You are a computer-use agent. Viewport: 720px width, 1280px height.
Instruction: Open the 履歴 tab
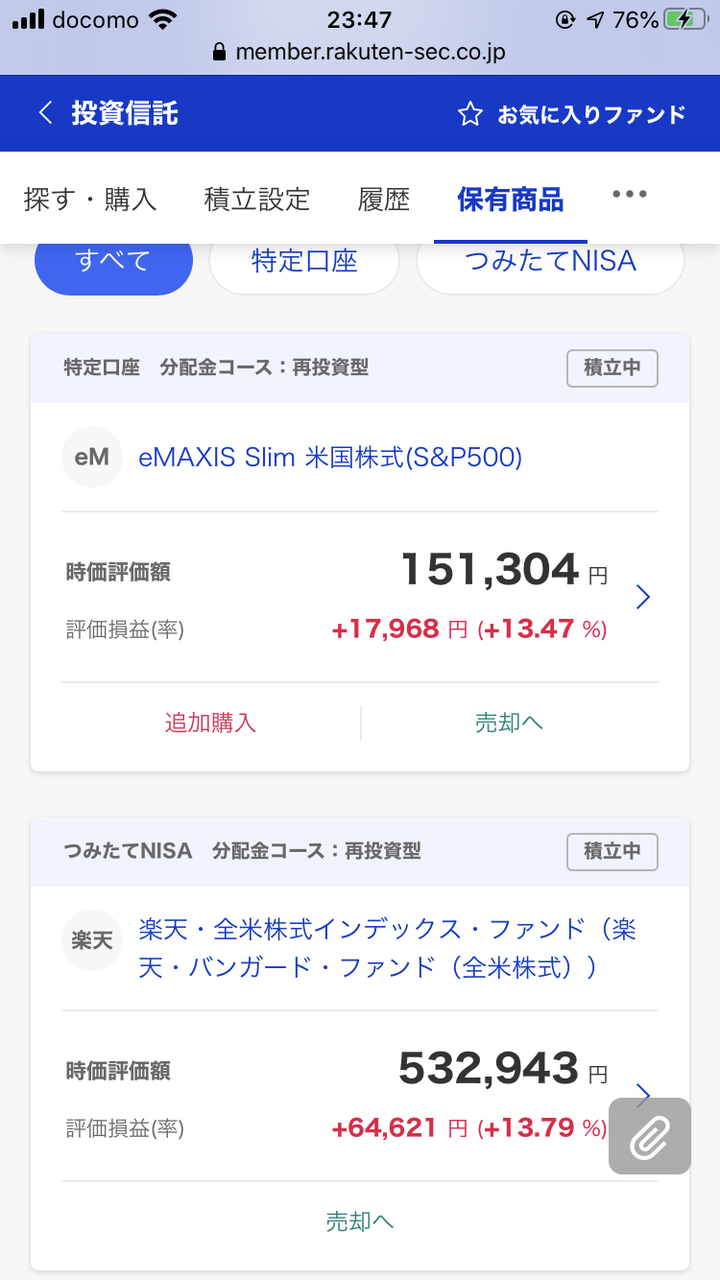coord(384,199)
